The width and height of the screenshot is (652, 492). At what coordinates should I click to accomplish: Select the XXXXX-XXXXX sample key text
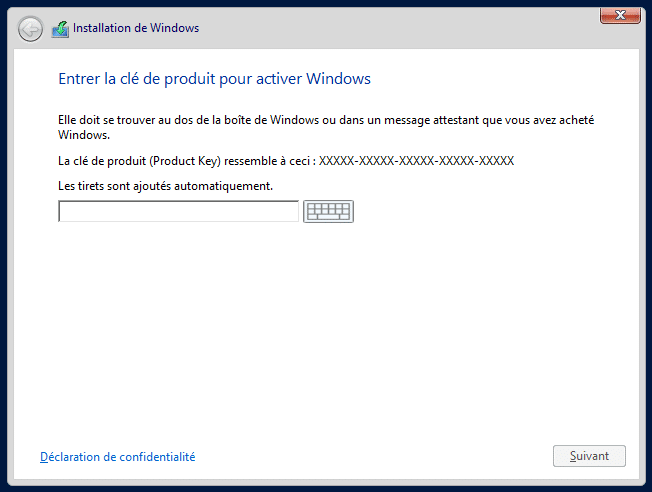(416, 161)
